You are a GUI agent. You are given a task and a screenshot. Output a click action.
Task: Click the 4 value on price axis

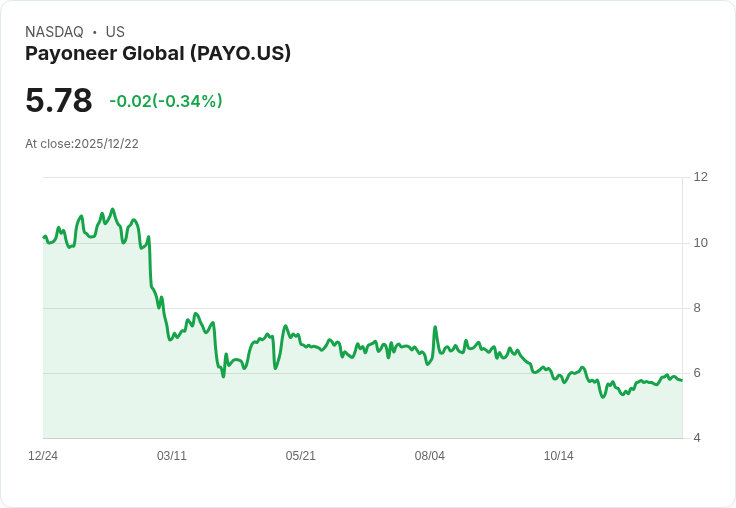(697, 438)
